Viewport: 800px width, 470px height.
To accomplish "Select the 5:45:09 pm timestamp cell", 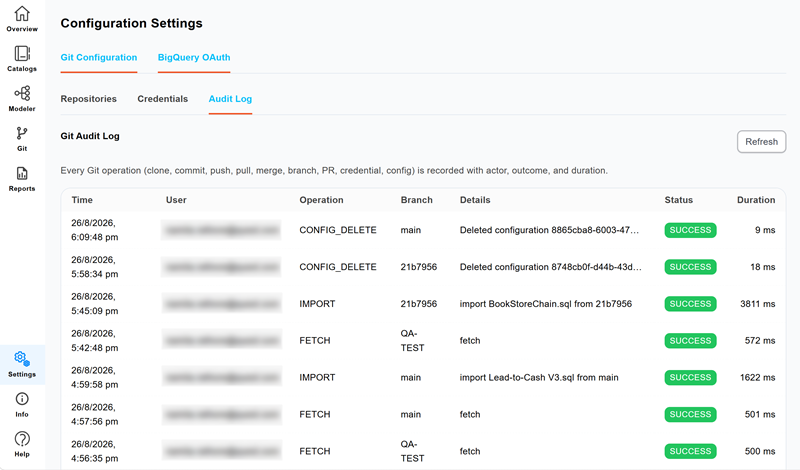I will [x=95, y=304].
